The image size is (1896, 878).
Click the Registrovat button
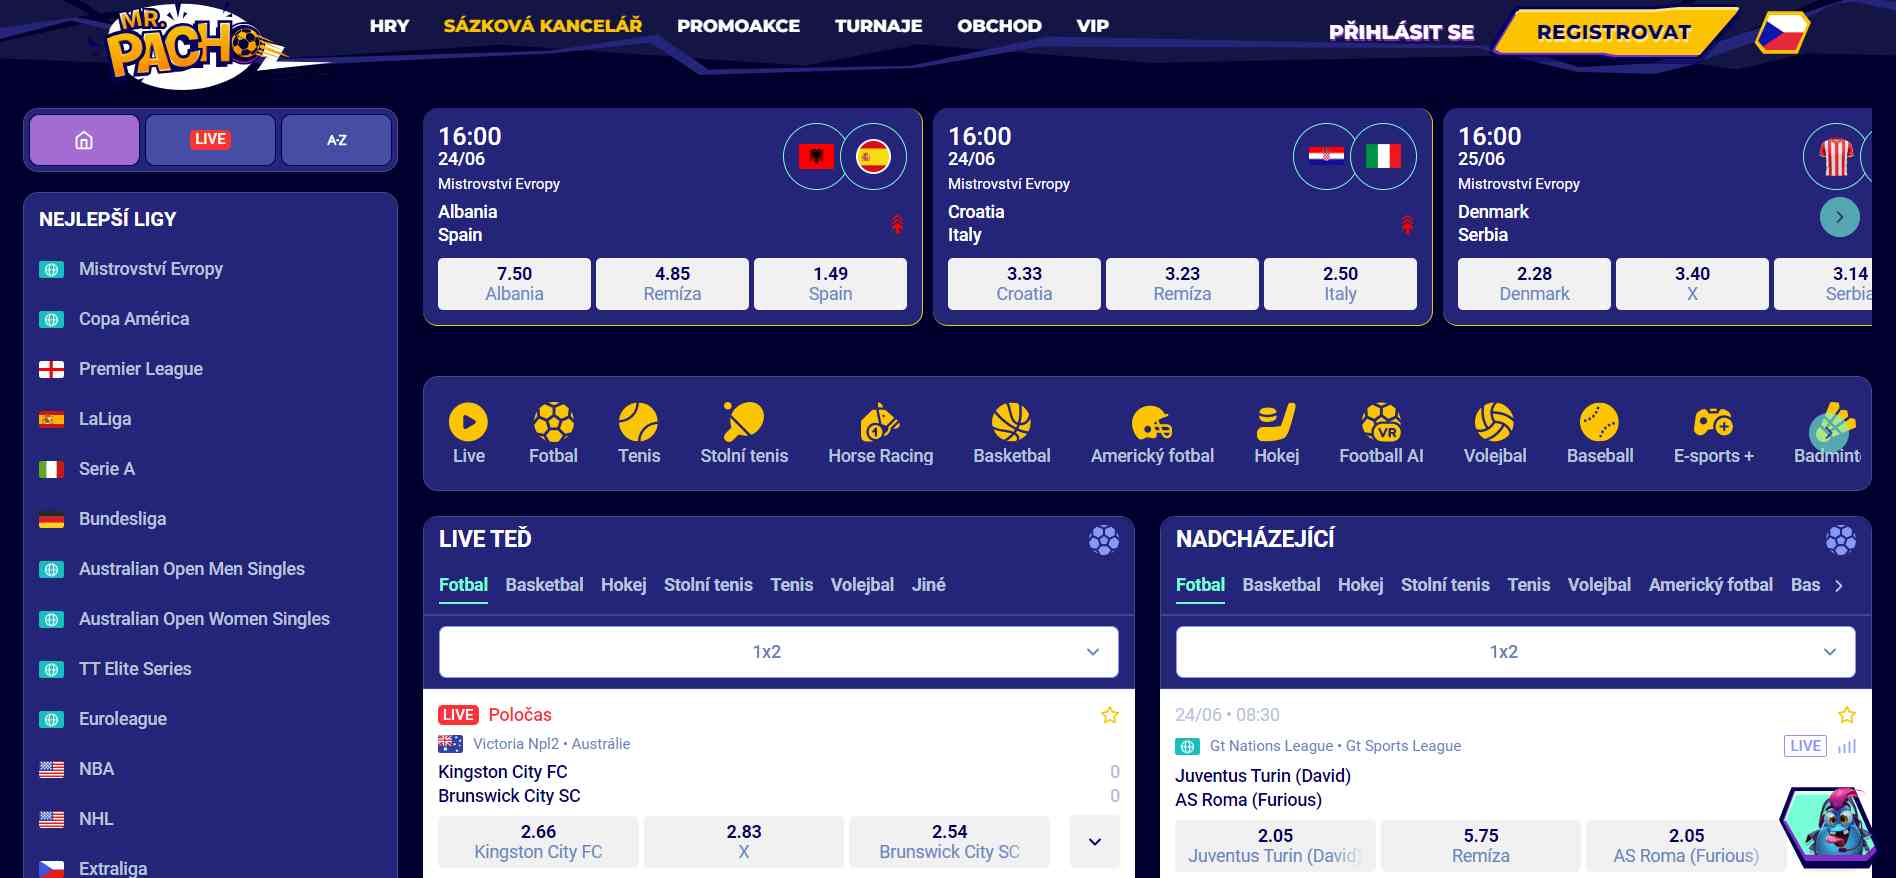1614,32
